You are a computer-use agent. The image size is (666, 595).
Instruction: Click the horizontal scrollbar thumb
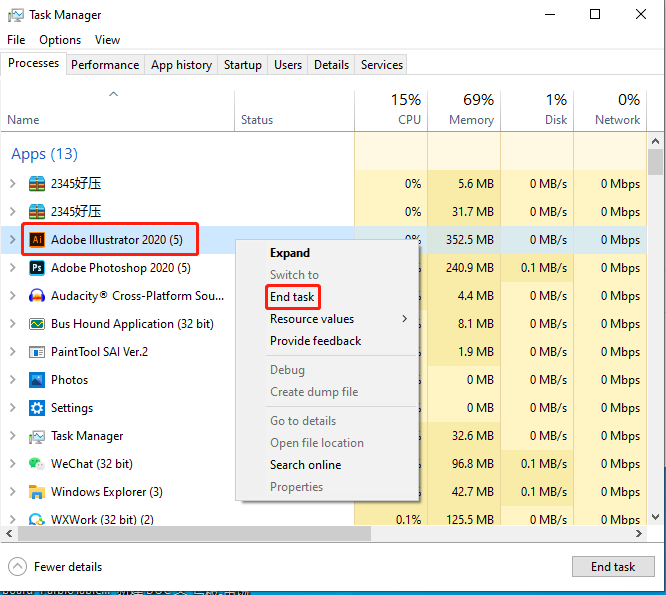[x=194, y=533]
